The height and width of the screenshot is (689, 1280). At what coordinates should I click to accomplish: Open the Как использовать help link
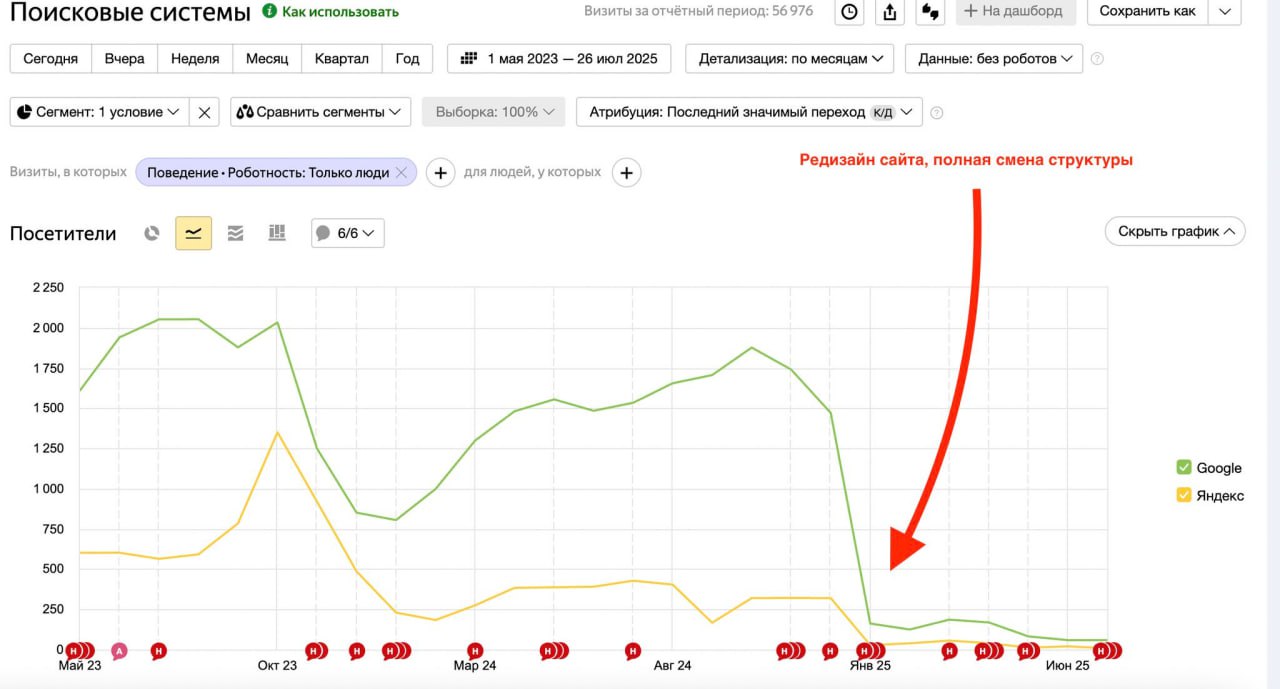pyautogui.click(x=330, y=12)
